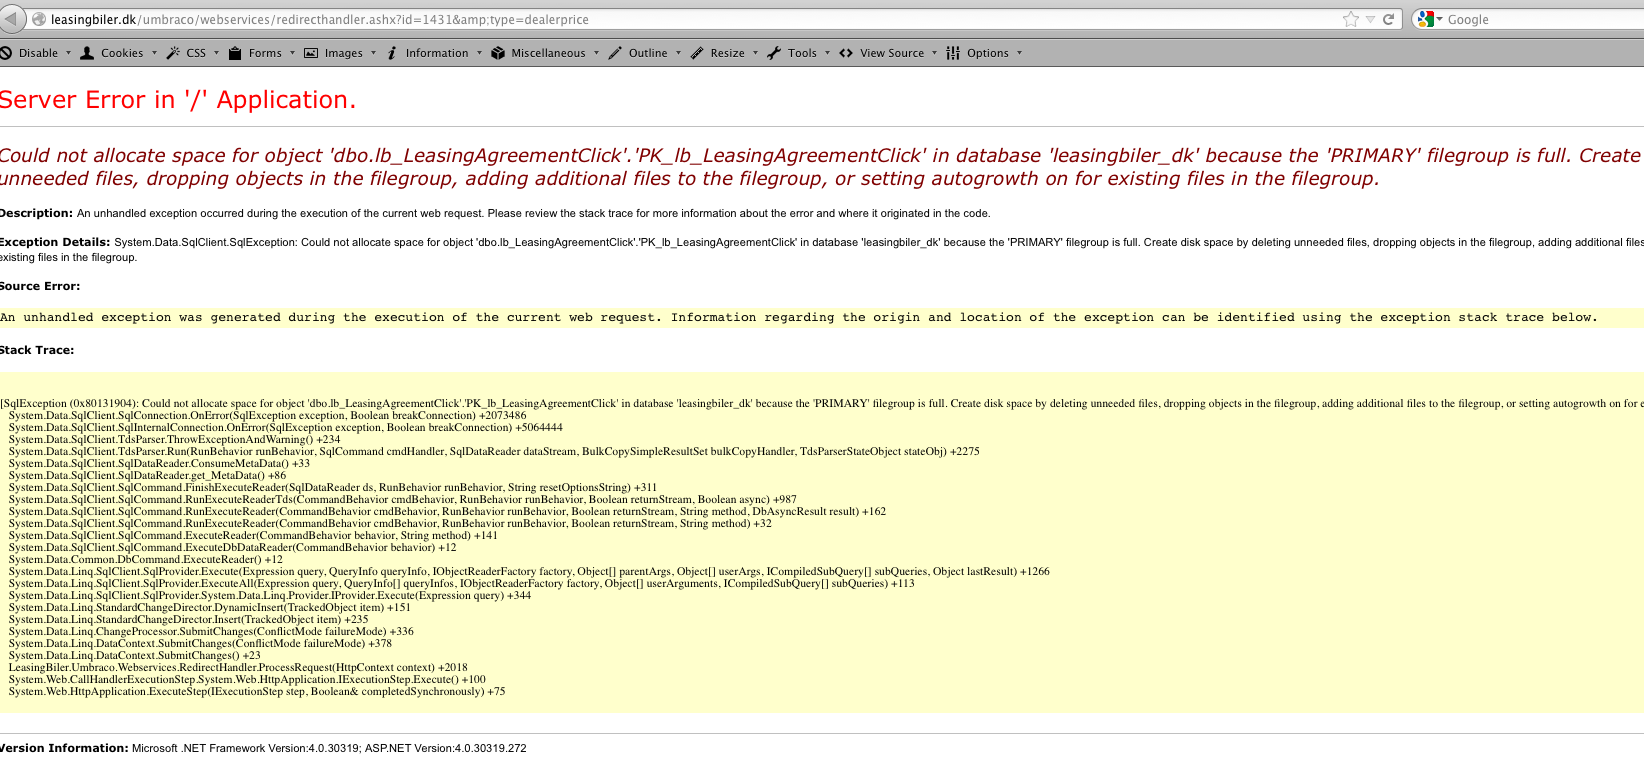Click the Google search engine icon
The height and width of the screenshot is (773, 1644).
[x=1426, y=19]
